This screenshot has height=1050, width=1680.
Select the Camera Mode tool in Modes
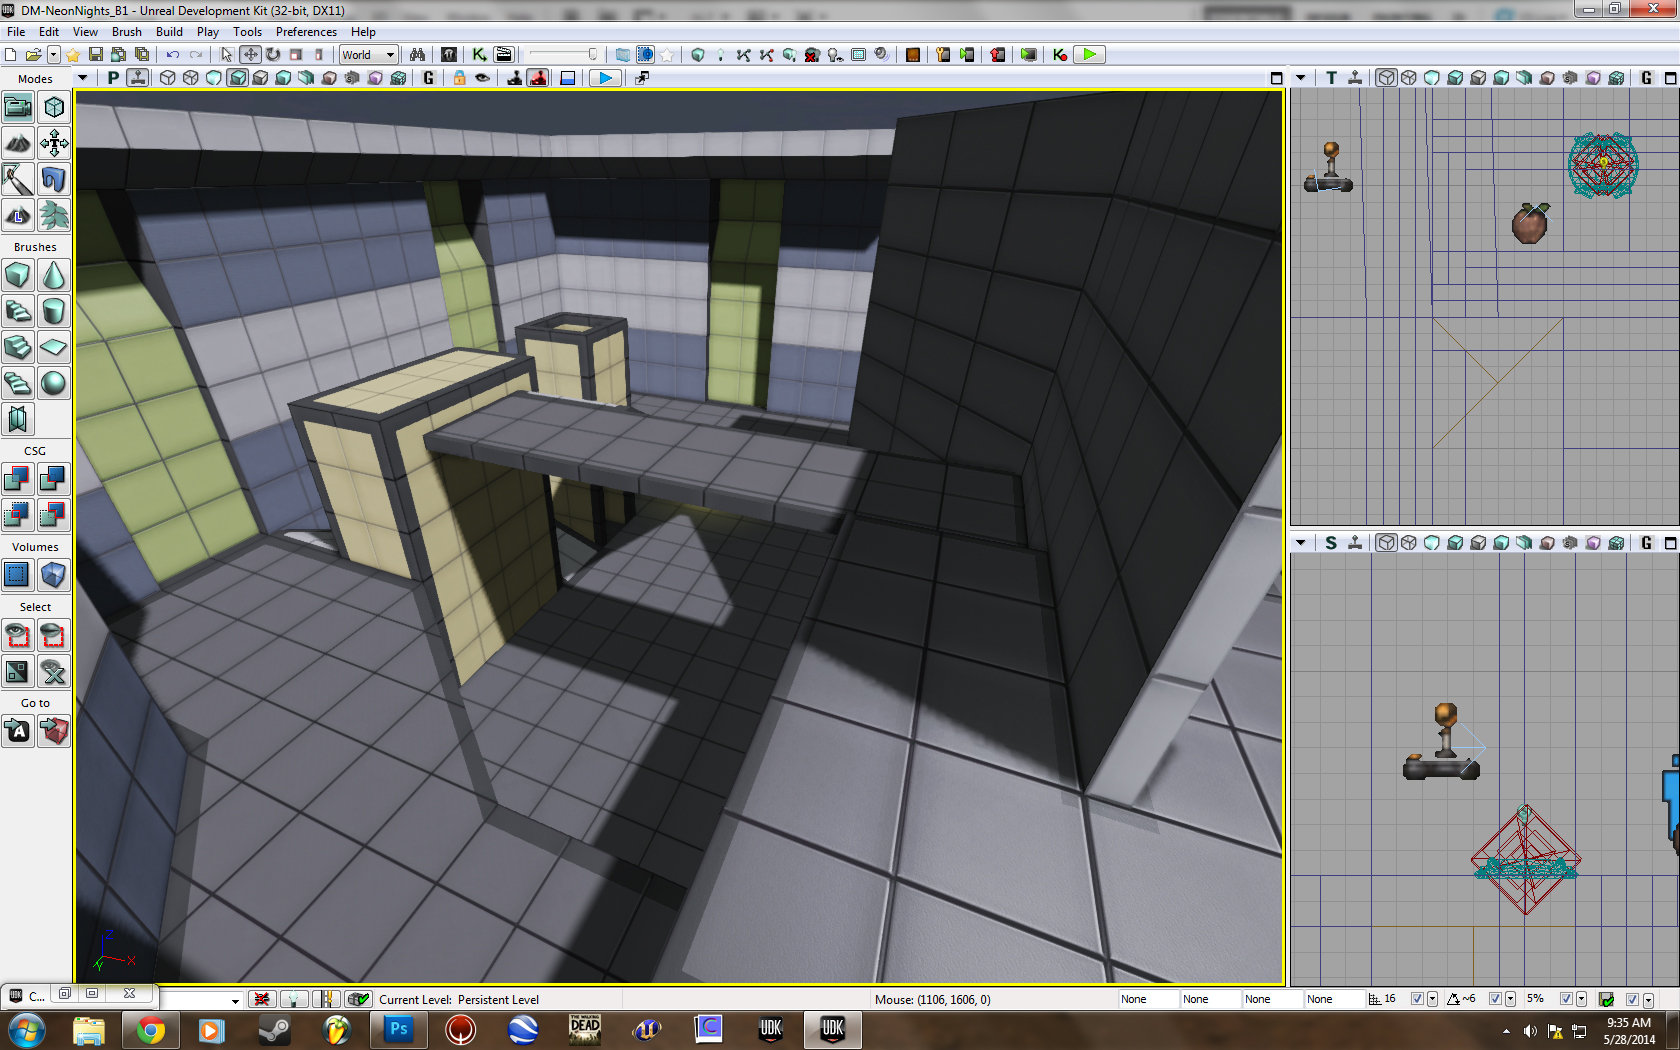(18, 107)
